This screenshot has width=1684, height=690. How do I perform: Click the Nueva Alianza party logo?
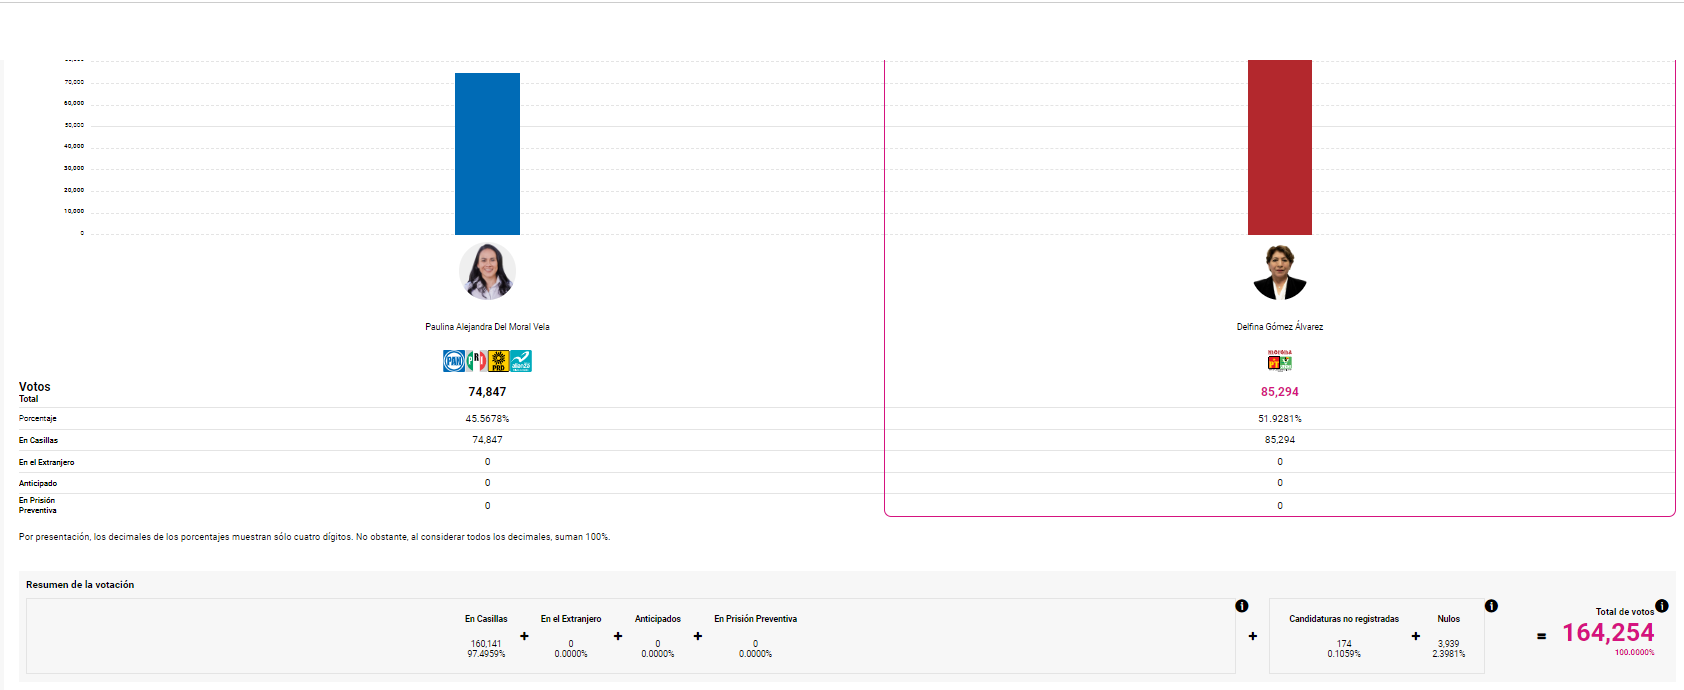pyautogui.click(x=521, y=361)
